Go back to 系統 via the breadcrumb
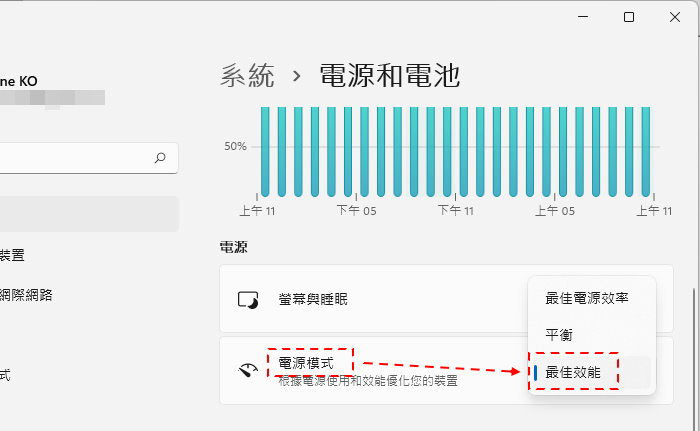The width and height of the screenshot is (700, 431). 246,75
